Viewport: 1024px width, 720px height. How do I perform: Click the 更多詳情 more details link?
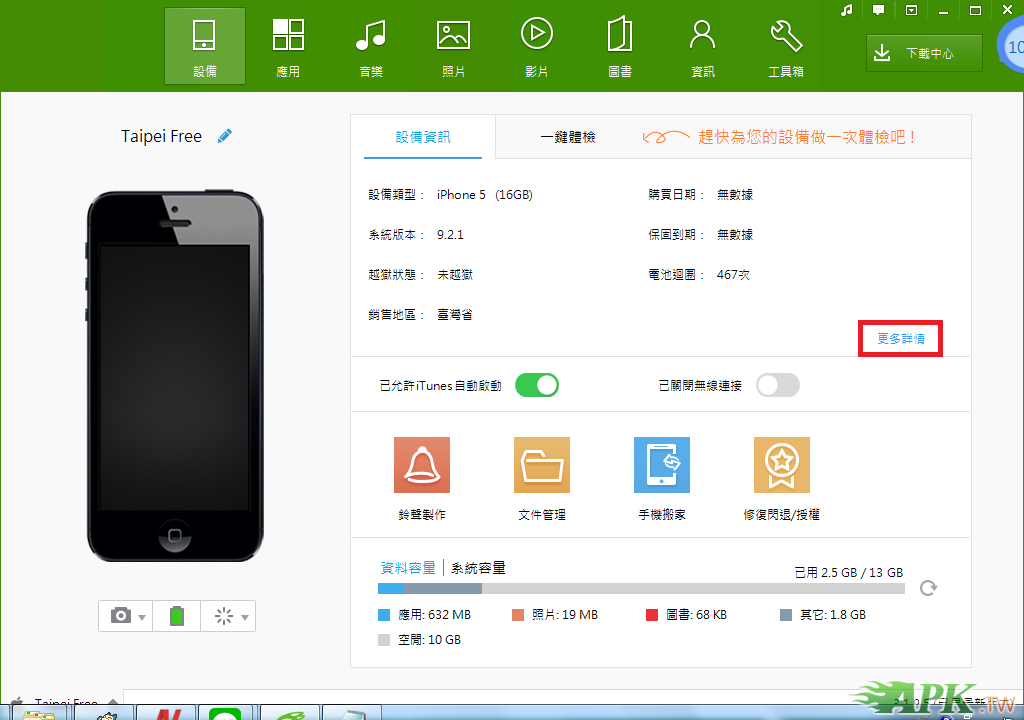tap(901, 339)
